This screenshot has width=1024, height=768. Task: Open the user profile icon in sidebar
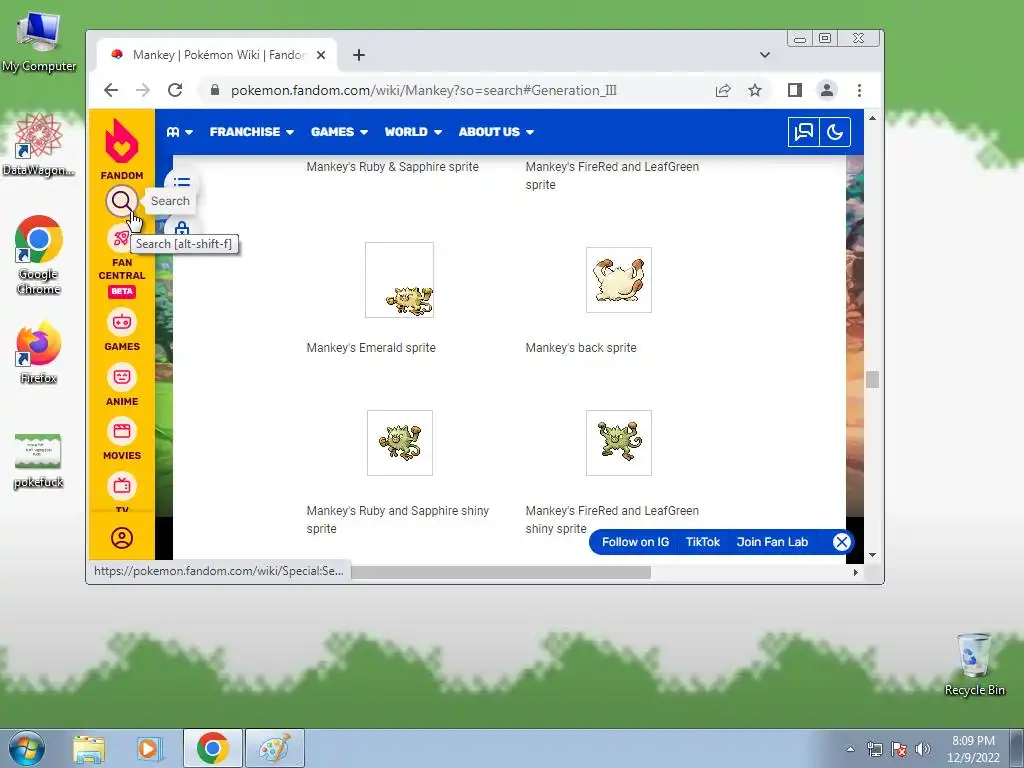[121, 538]
